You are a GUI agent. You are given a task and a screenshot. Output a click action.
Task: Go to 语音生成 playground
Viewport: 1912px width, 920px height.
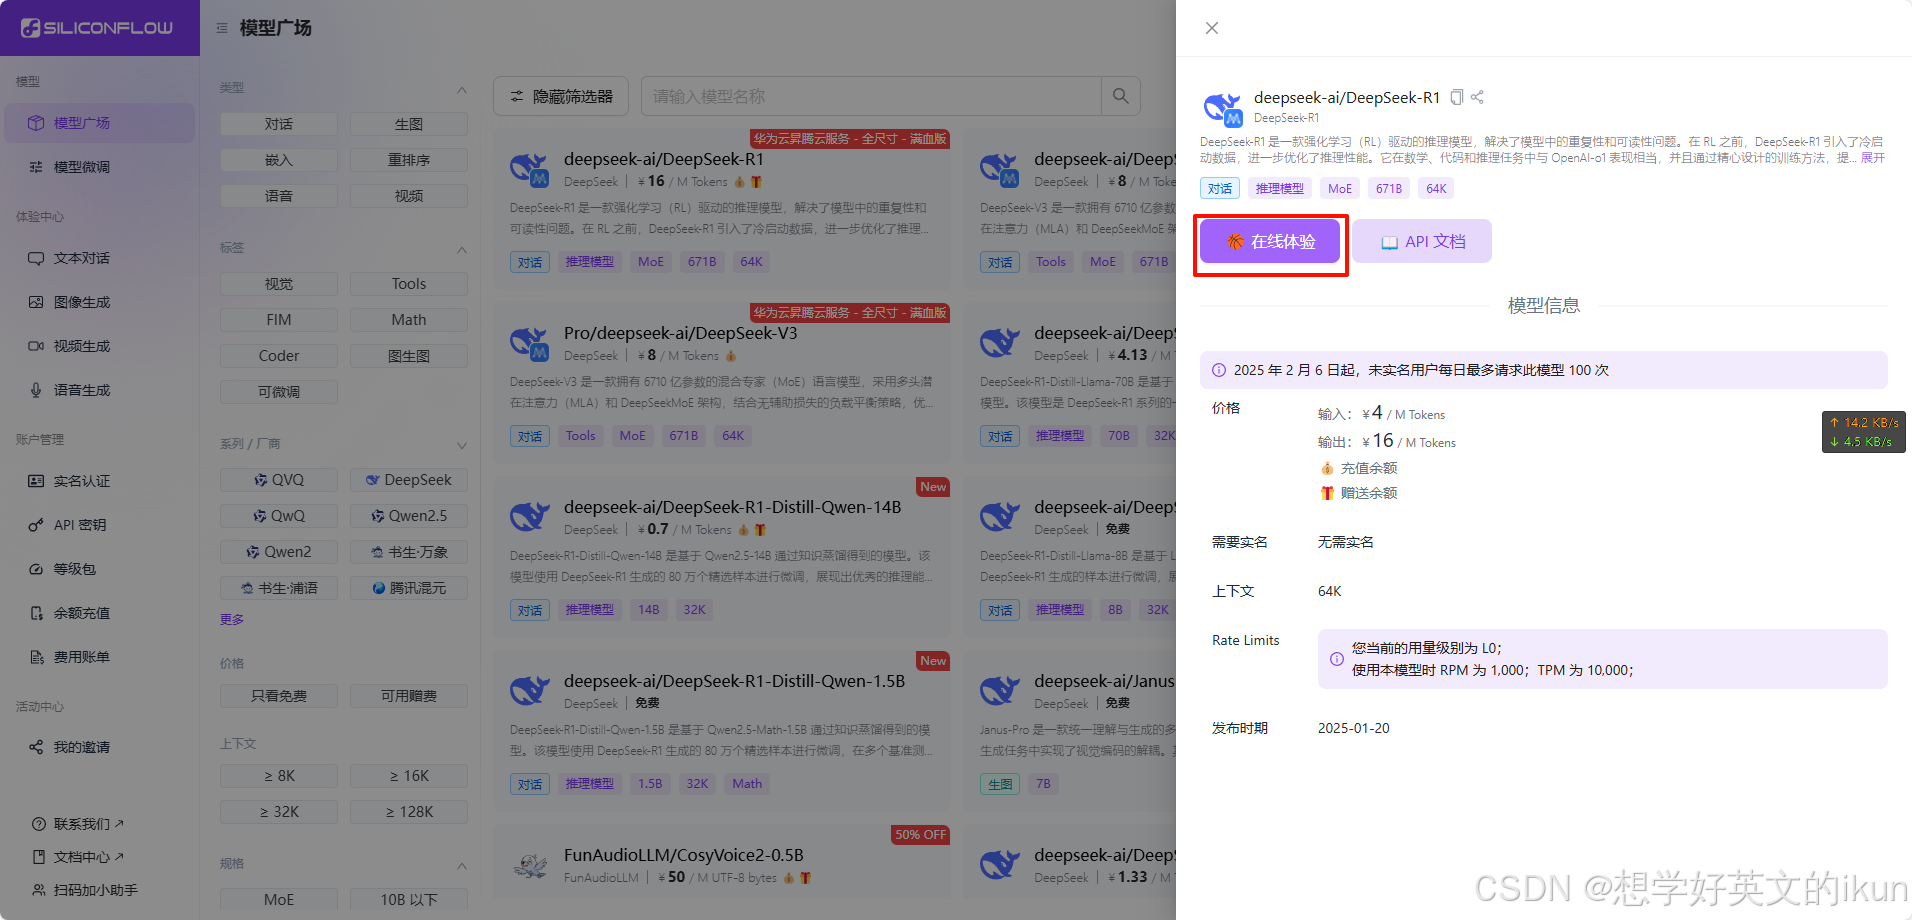pyautogui.click(x=99, y=390)
